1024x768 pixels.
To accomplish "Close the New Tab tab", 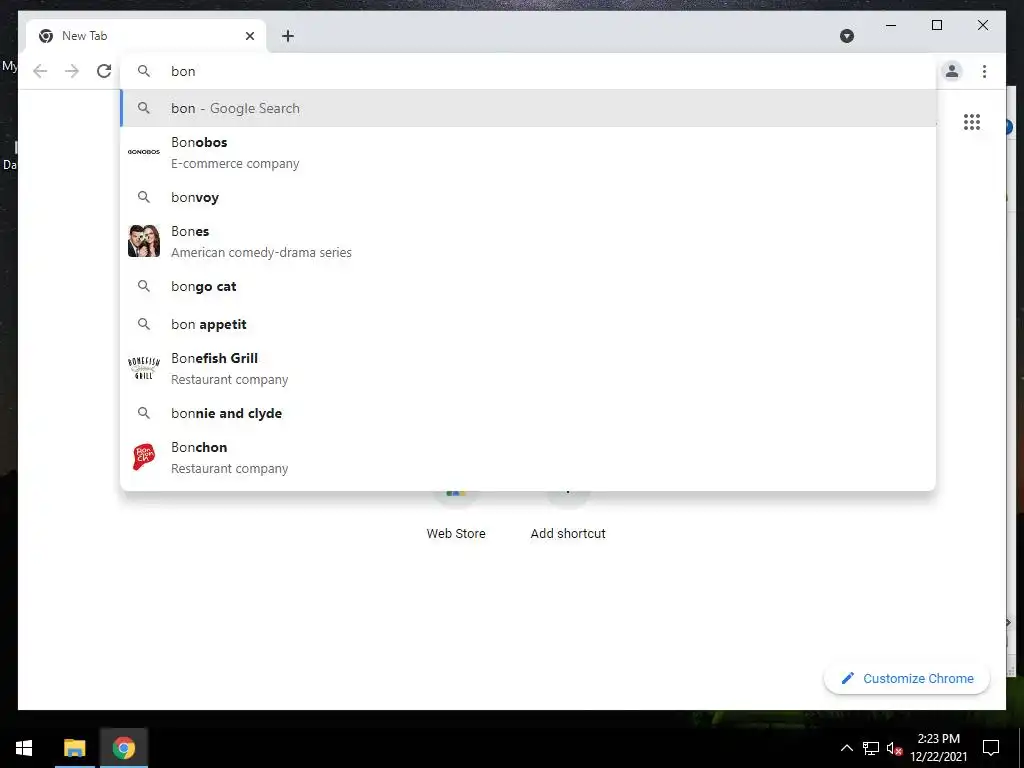I will [x=249, y=36].
